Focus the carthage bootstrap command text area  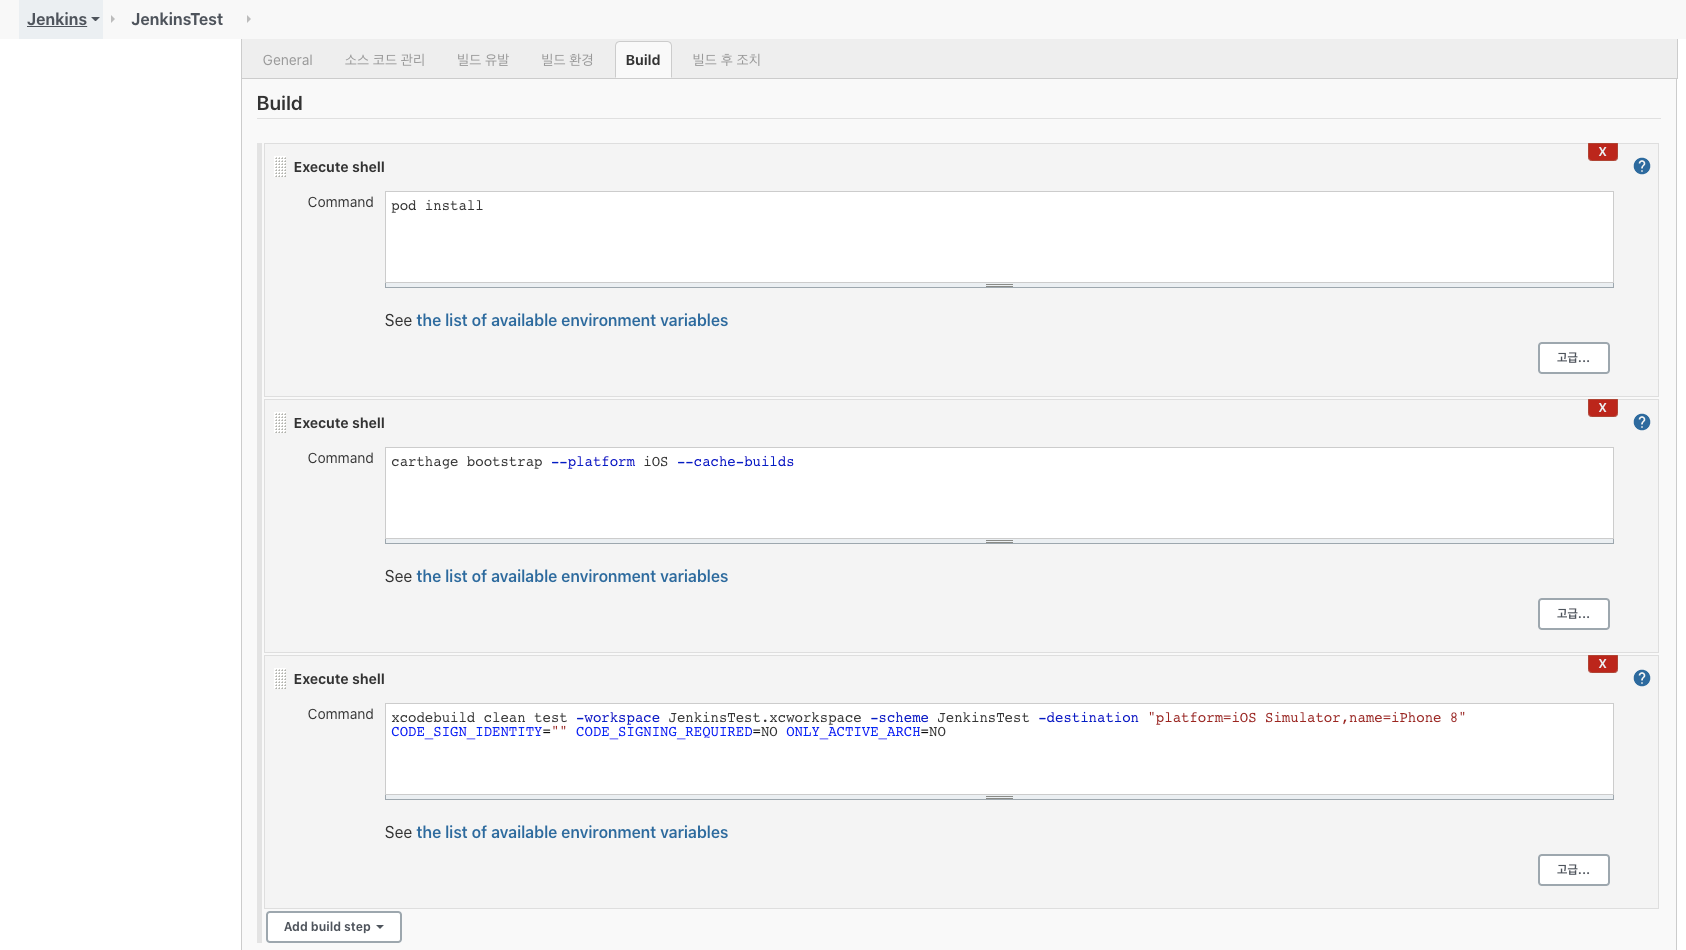(x=999, y=493)
